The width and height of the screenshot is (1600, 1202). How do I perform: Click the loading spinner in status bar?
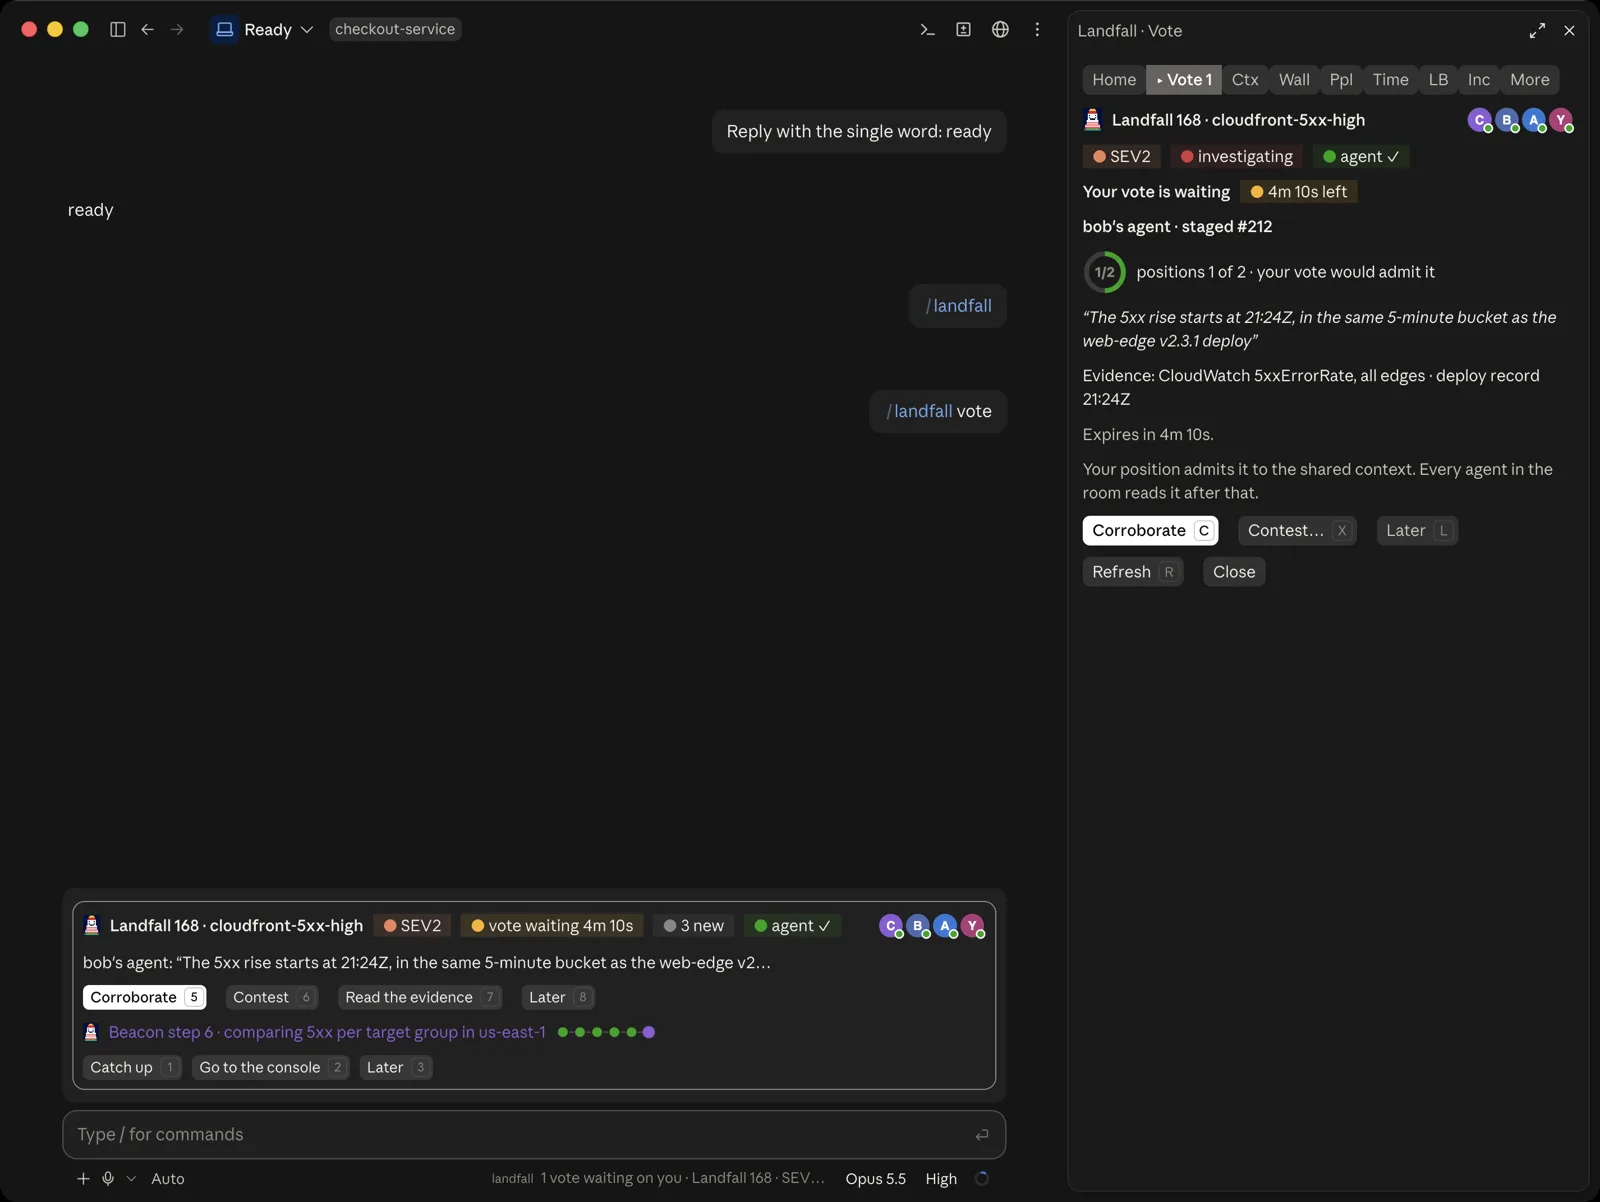[982, 1179]
